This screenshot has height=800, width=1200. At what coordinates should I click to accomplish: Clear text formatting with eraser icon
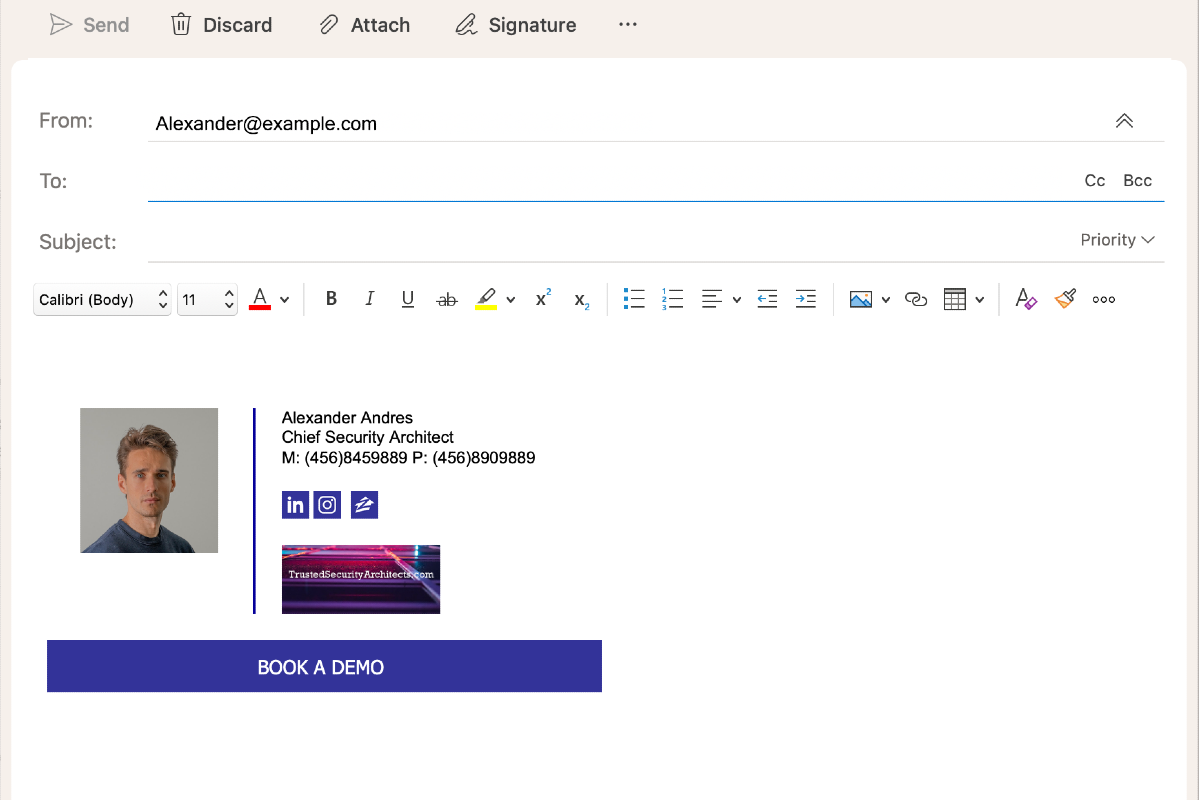[x=1026, y=299]
